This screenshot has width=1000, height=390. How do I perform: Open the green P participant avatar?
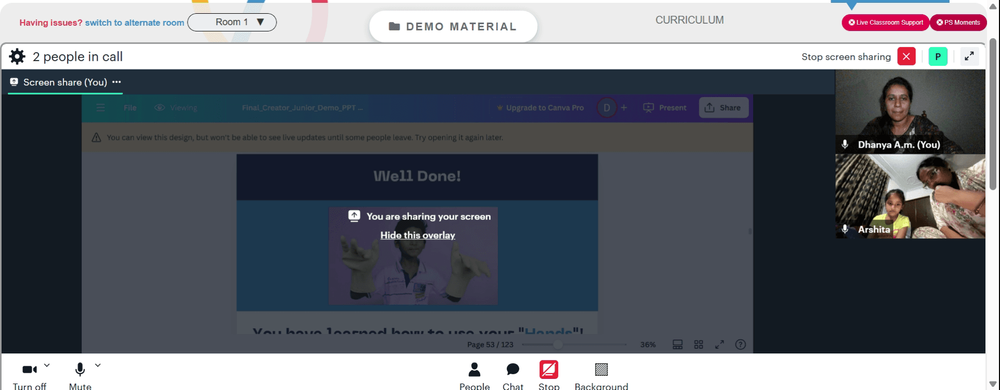pyautogui.click(x=938, y=57)
